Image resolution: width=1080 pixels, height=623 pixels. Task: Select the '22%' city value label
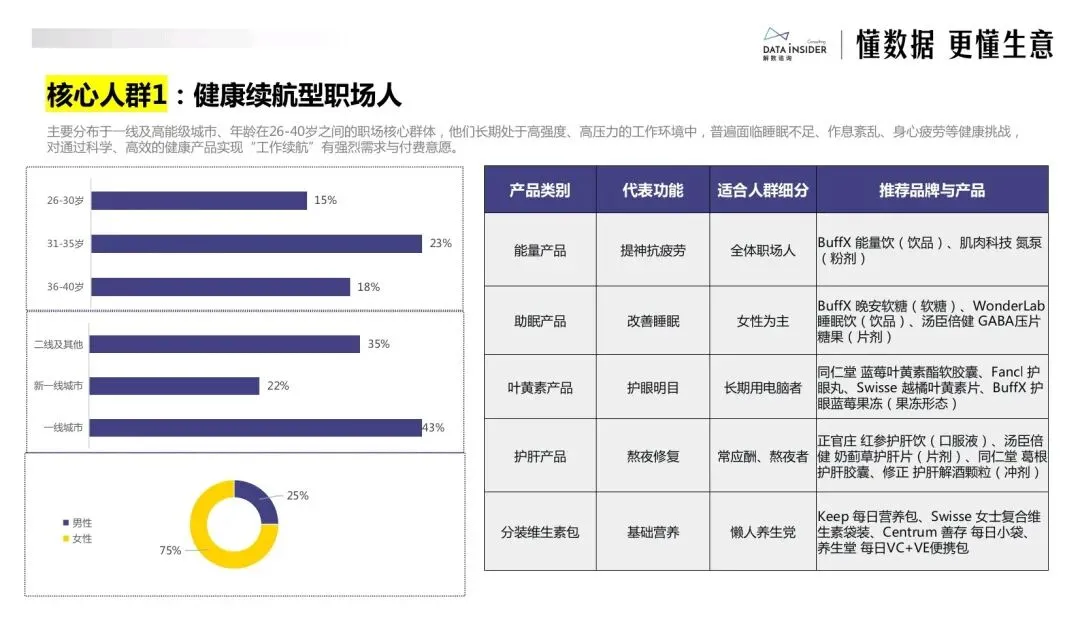278,386
